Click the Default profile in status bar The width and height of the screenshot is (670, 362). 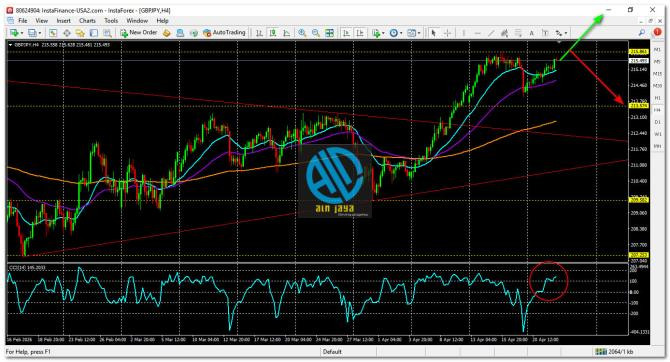pyautogui.click(x=332, y=352)
